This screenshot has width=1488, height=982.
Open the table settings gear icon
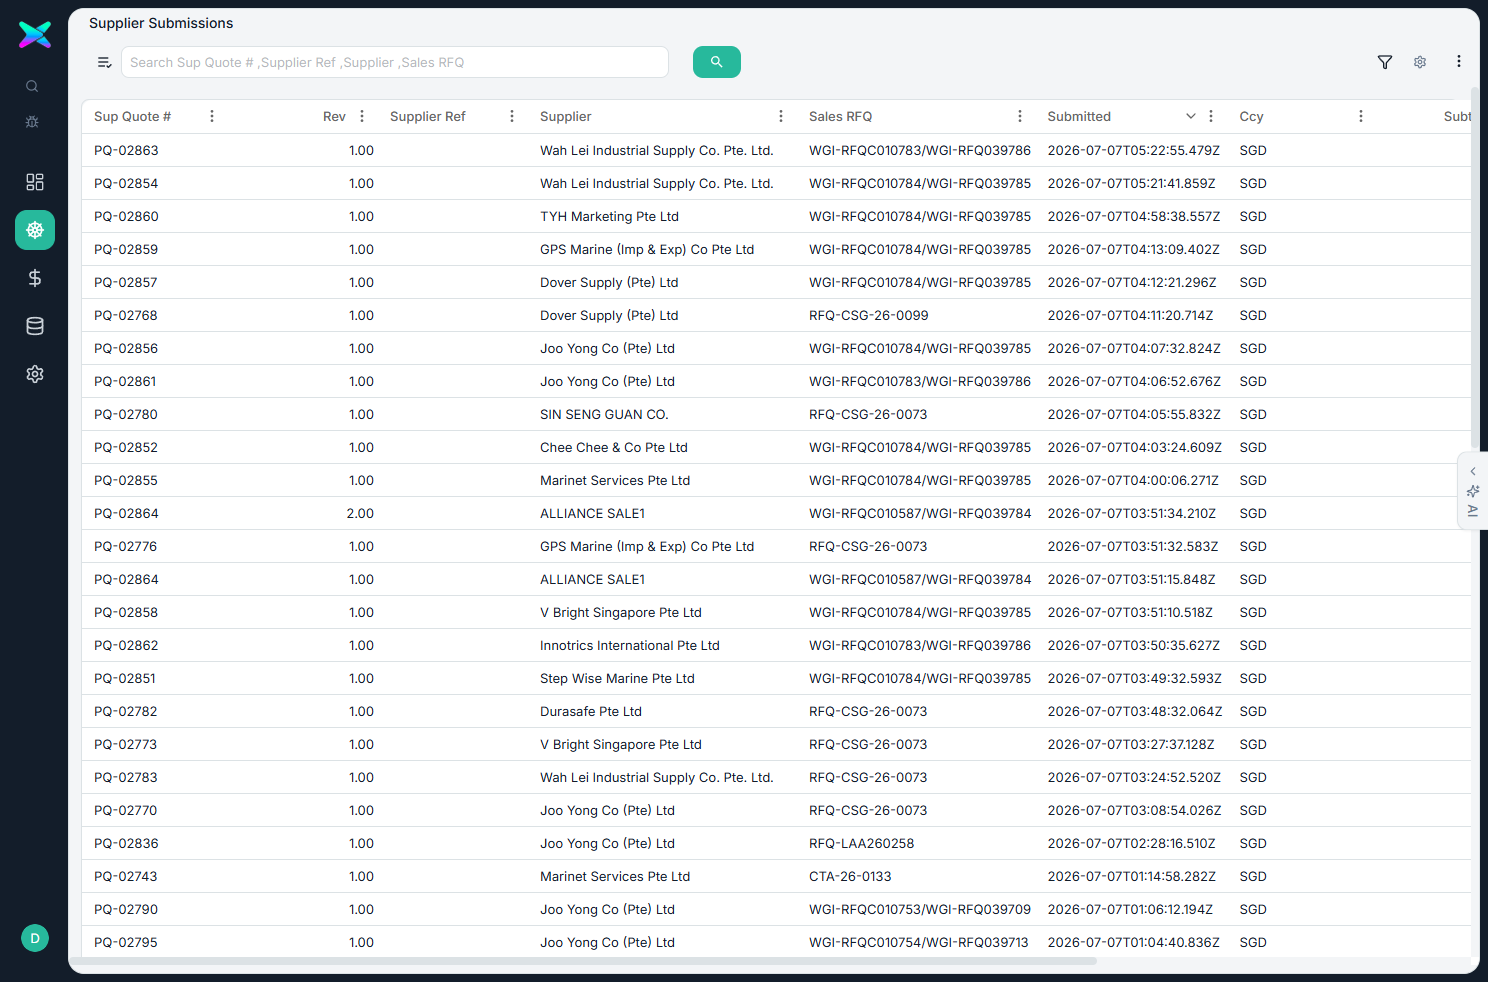pyautogui.click(x=1420, y=62)
